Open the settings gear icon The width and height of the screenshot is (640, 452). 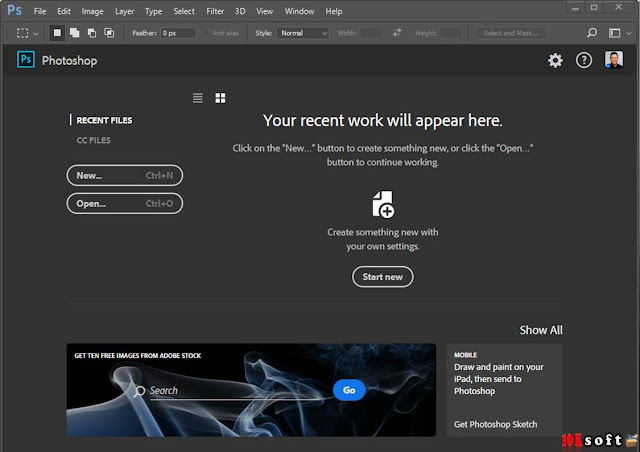tap(555, 60)
